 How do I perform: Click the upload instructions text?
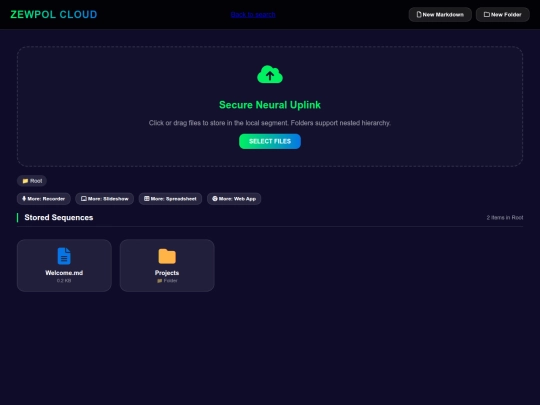click(x=270, y=123)
